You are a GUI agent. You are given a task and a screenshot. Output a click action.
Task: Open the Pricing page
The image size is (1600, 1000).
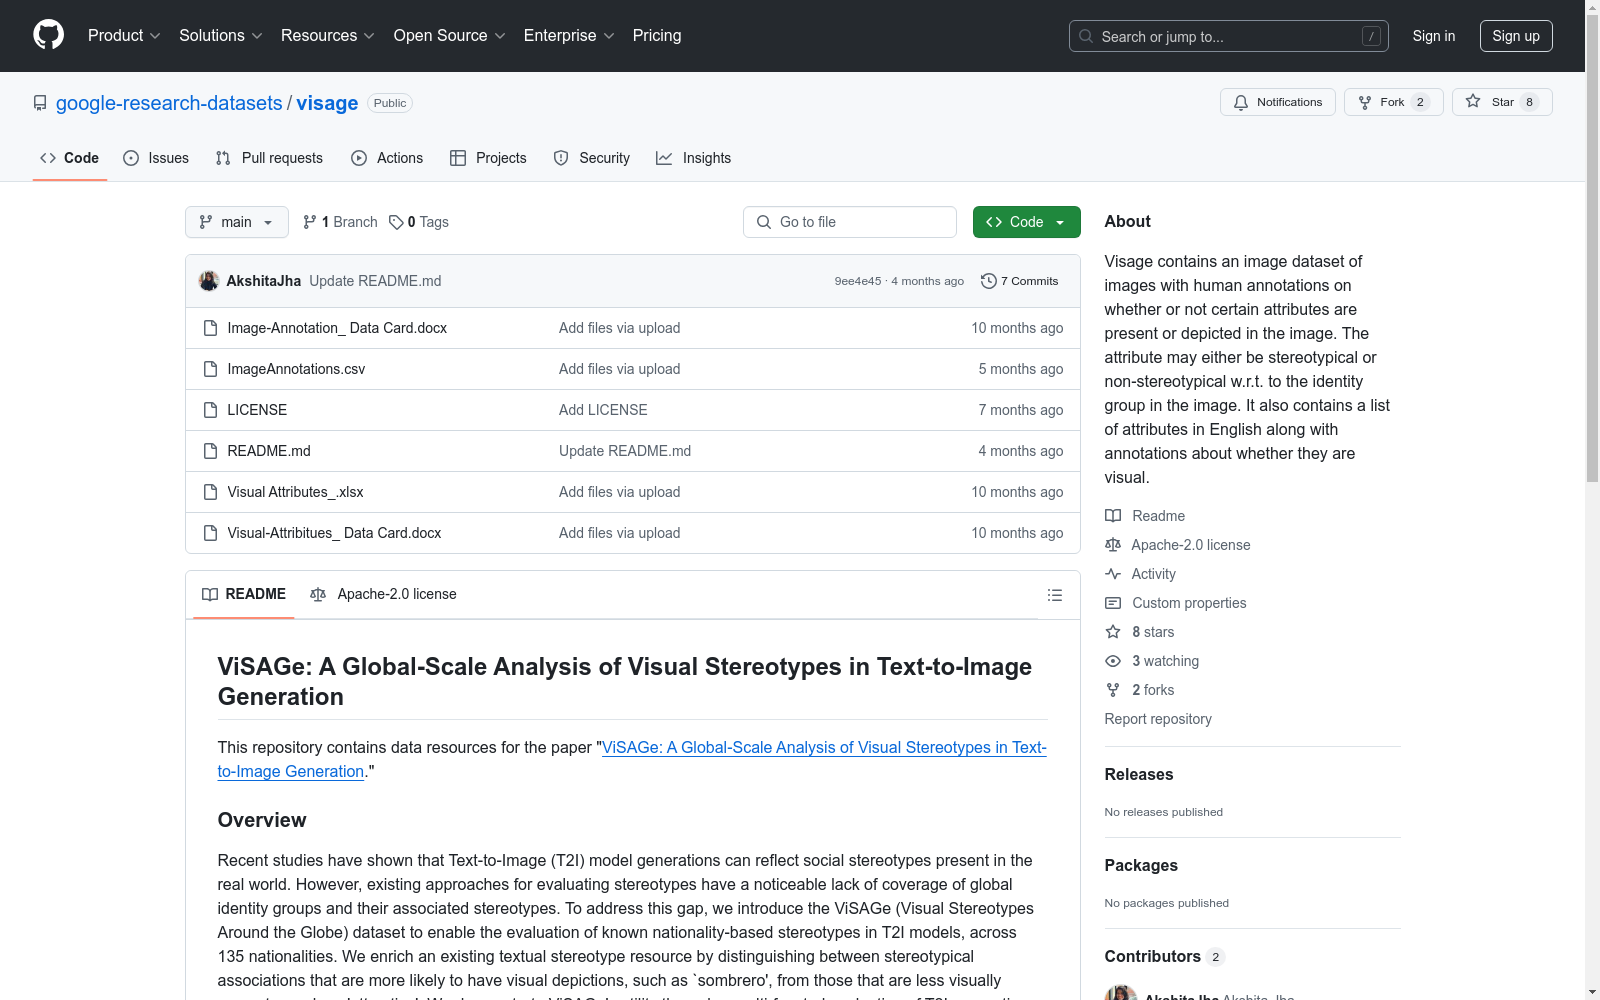[657, 35]
